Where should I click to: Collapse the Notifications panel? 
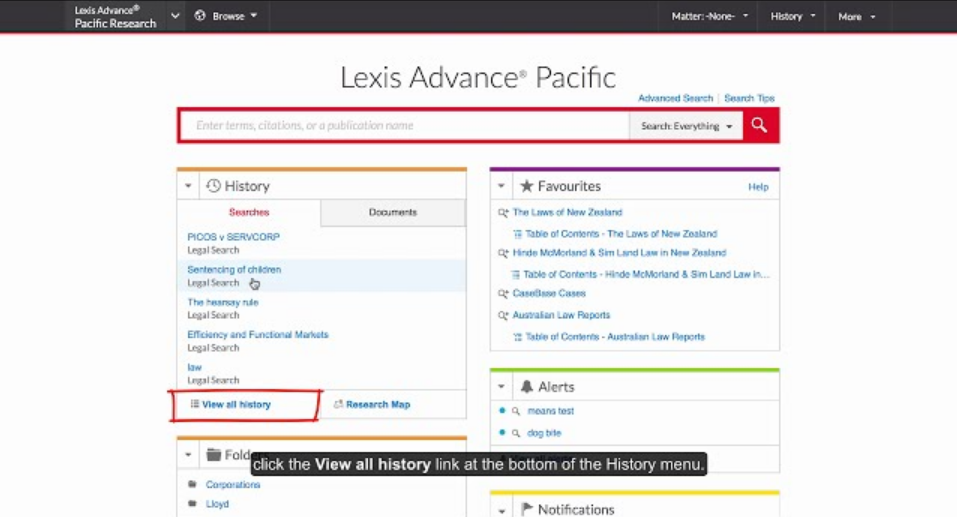pos(501,510)
